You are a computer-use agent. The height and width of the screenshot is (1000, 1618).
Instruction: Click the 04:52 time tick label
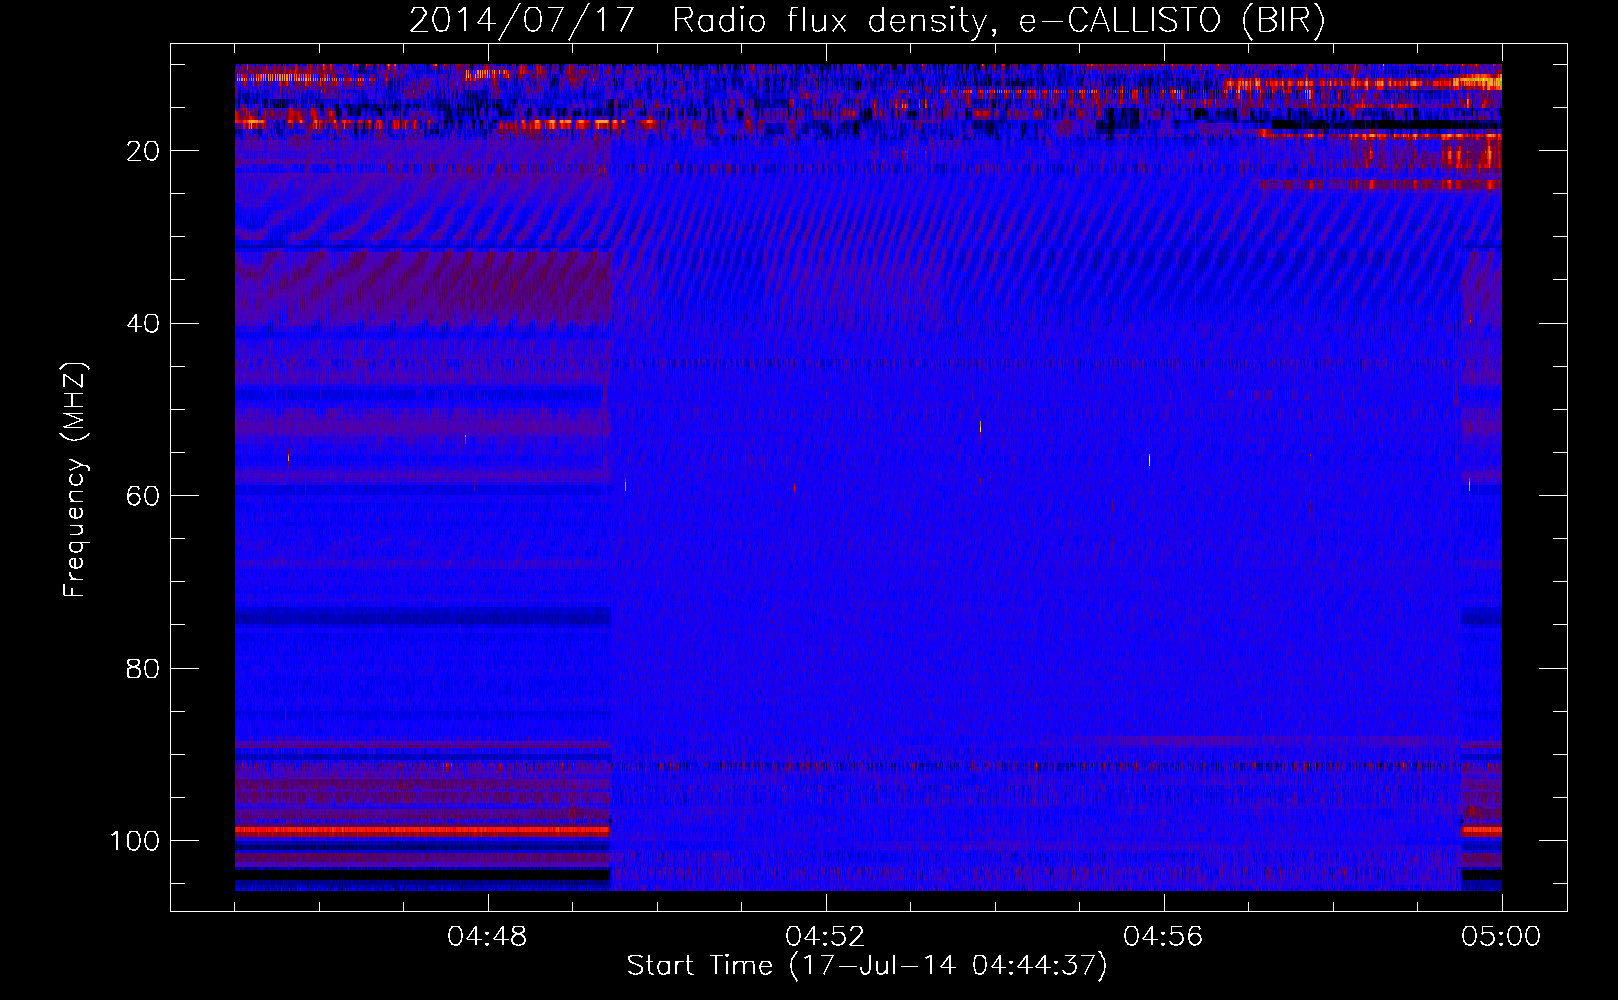click(825, 937)
